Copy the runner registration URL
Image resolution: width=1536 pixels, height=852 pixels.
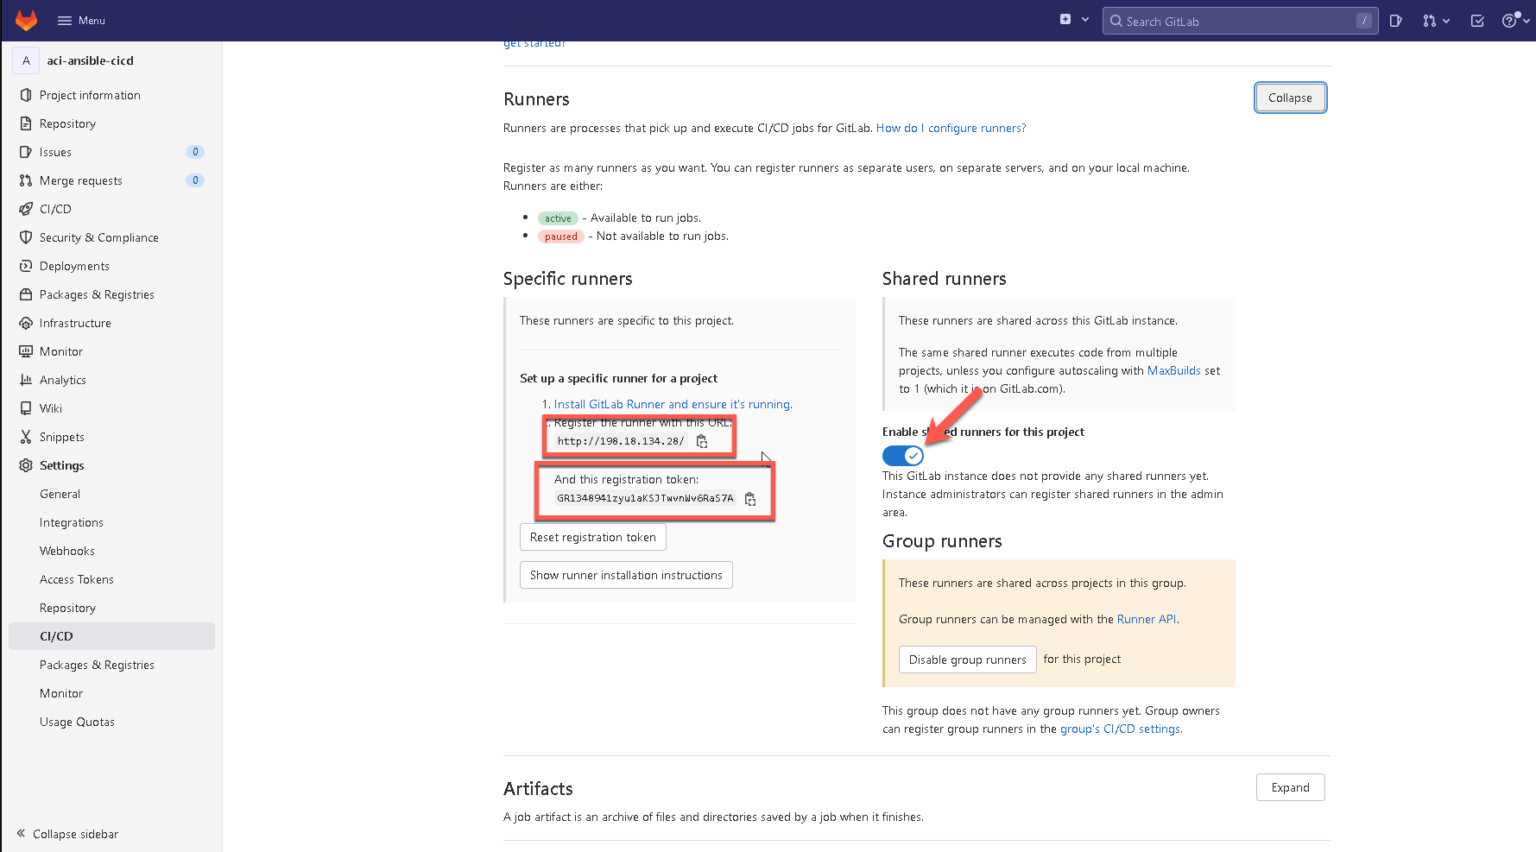click(x=702, y=441)
